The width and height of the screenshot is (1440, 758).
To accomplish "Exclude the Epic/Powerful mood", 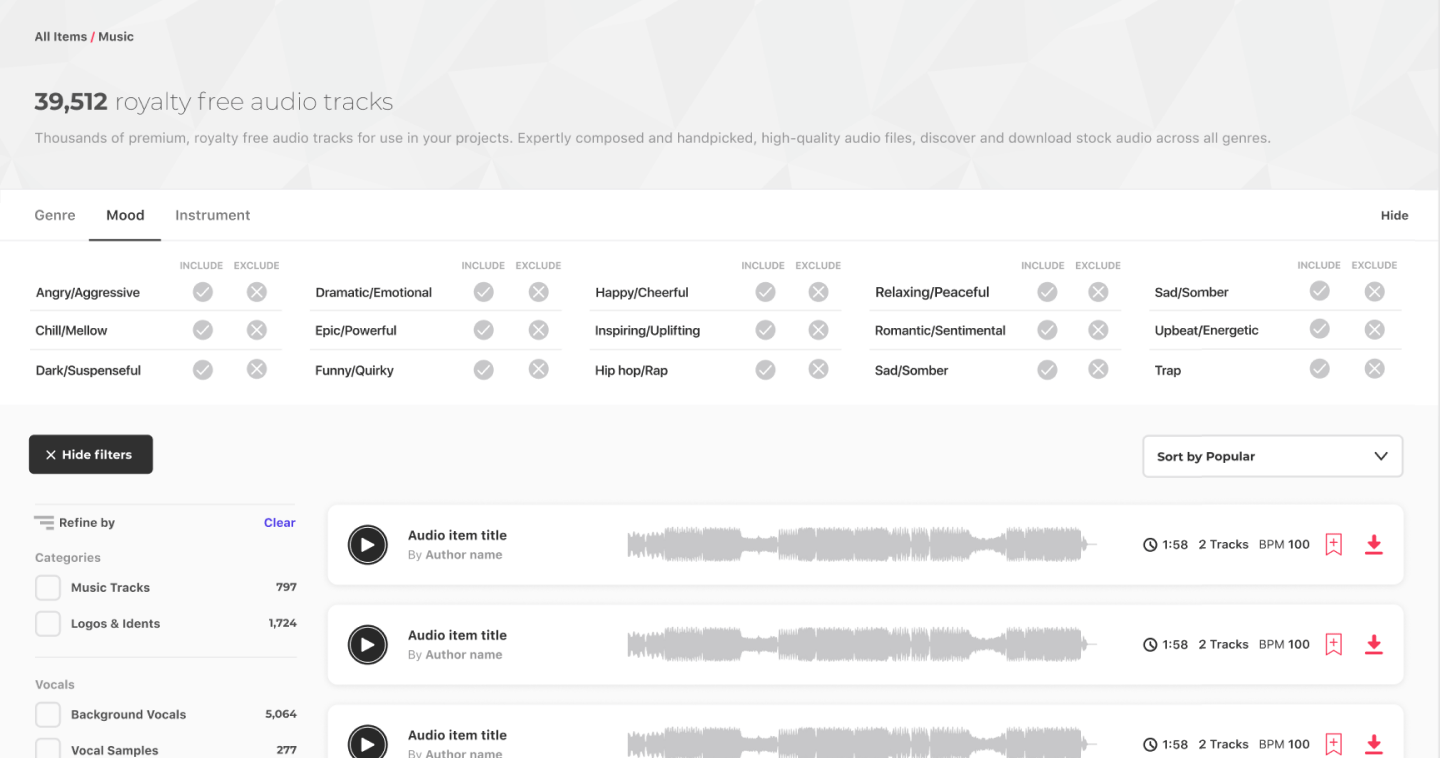I will [539, 330].
